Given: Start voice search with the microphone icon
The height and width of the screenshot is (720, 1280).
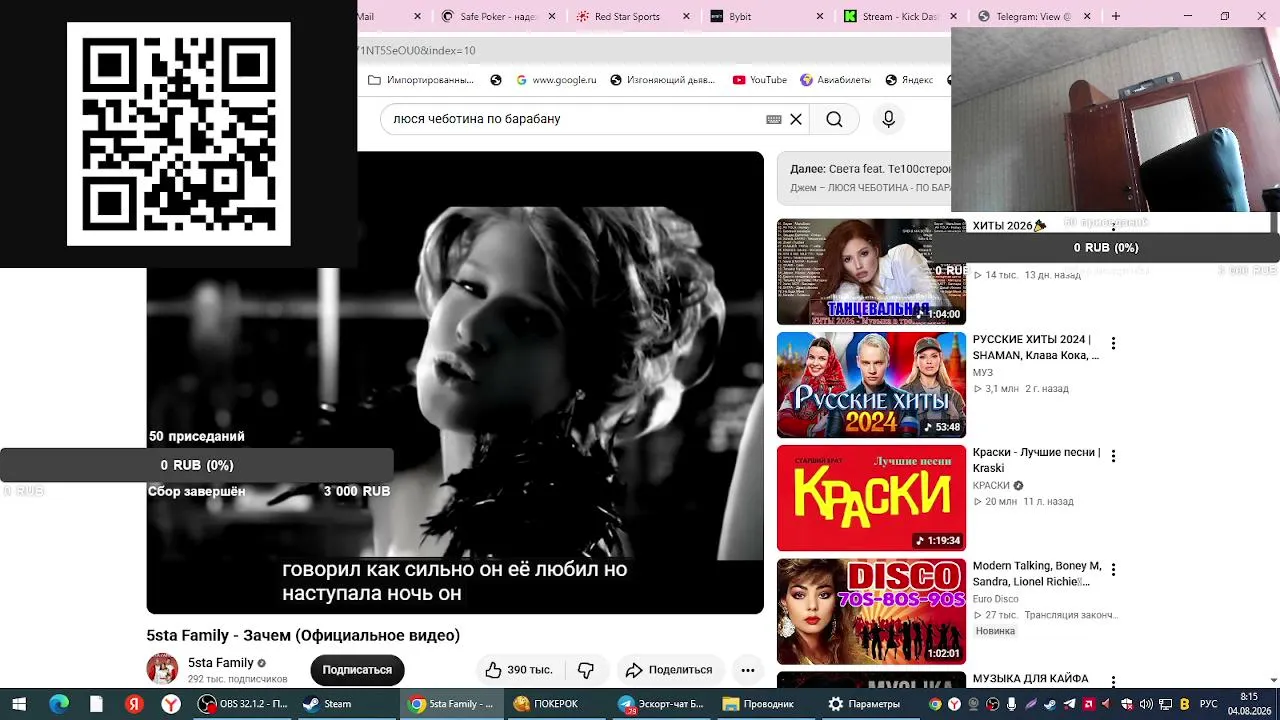Looking at the screenshot, I should tap(888, 119).
